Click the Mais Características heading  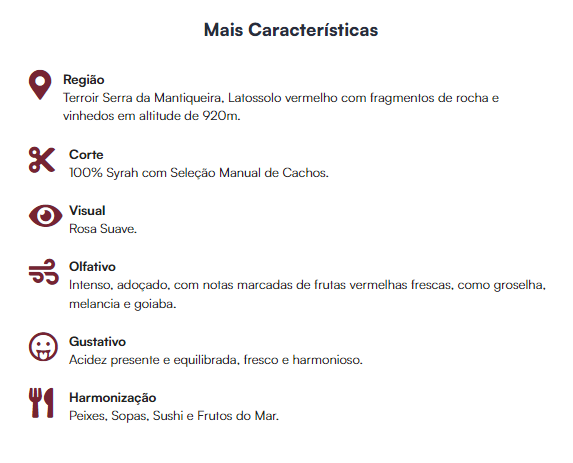pyautogui.click(x=291, y=30)
